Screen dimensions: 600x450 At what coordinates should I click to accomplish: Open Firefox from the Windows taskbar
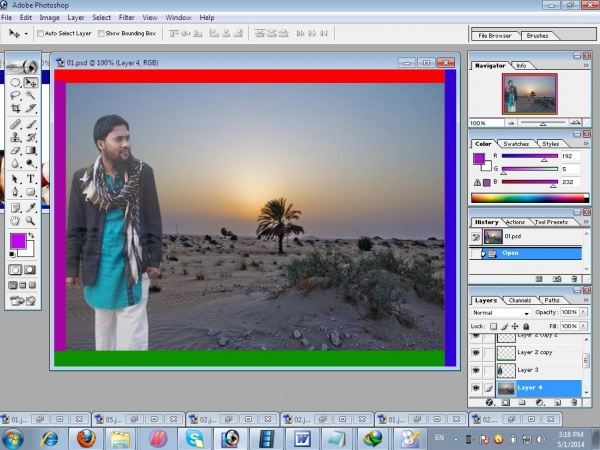[x=84, y=438]
